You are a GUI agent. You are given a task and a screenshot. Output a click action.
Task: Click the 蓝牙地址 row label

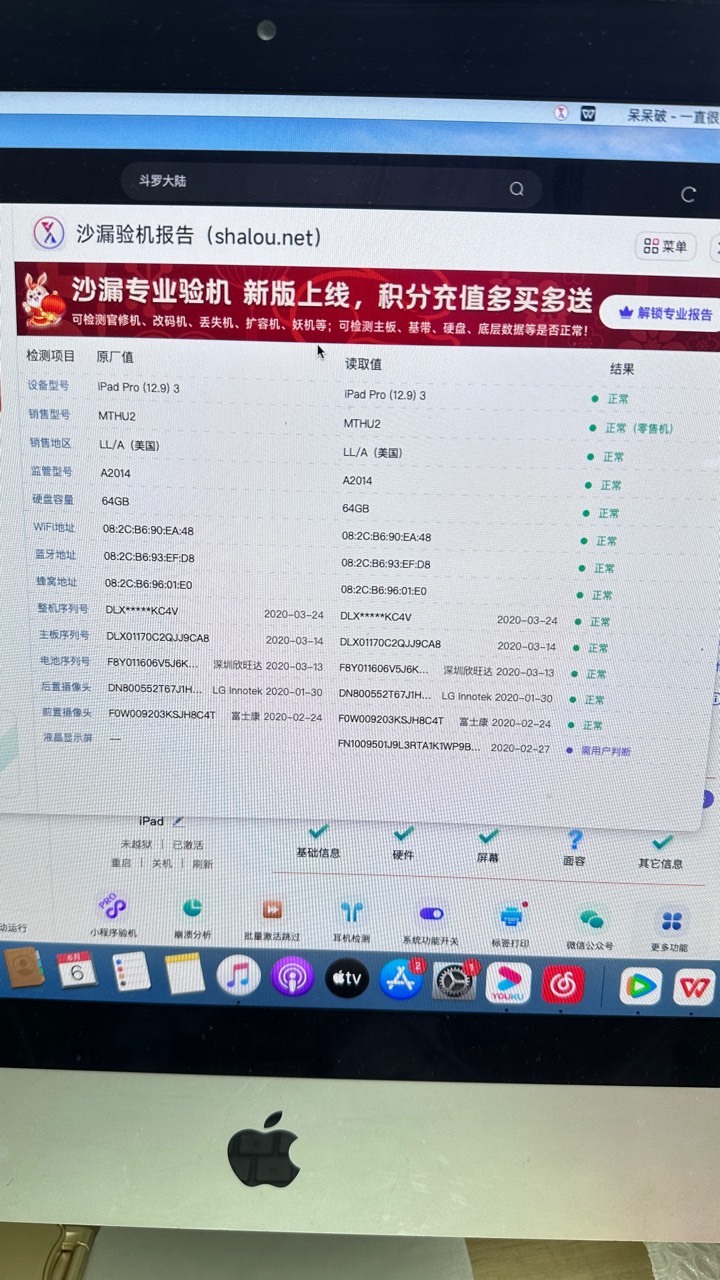(55, 554)
